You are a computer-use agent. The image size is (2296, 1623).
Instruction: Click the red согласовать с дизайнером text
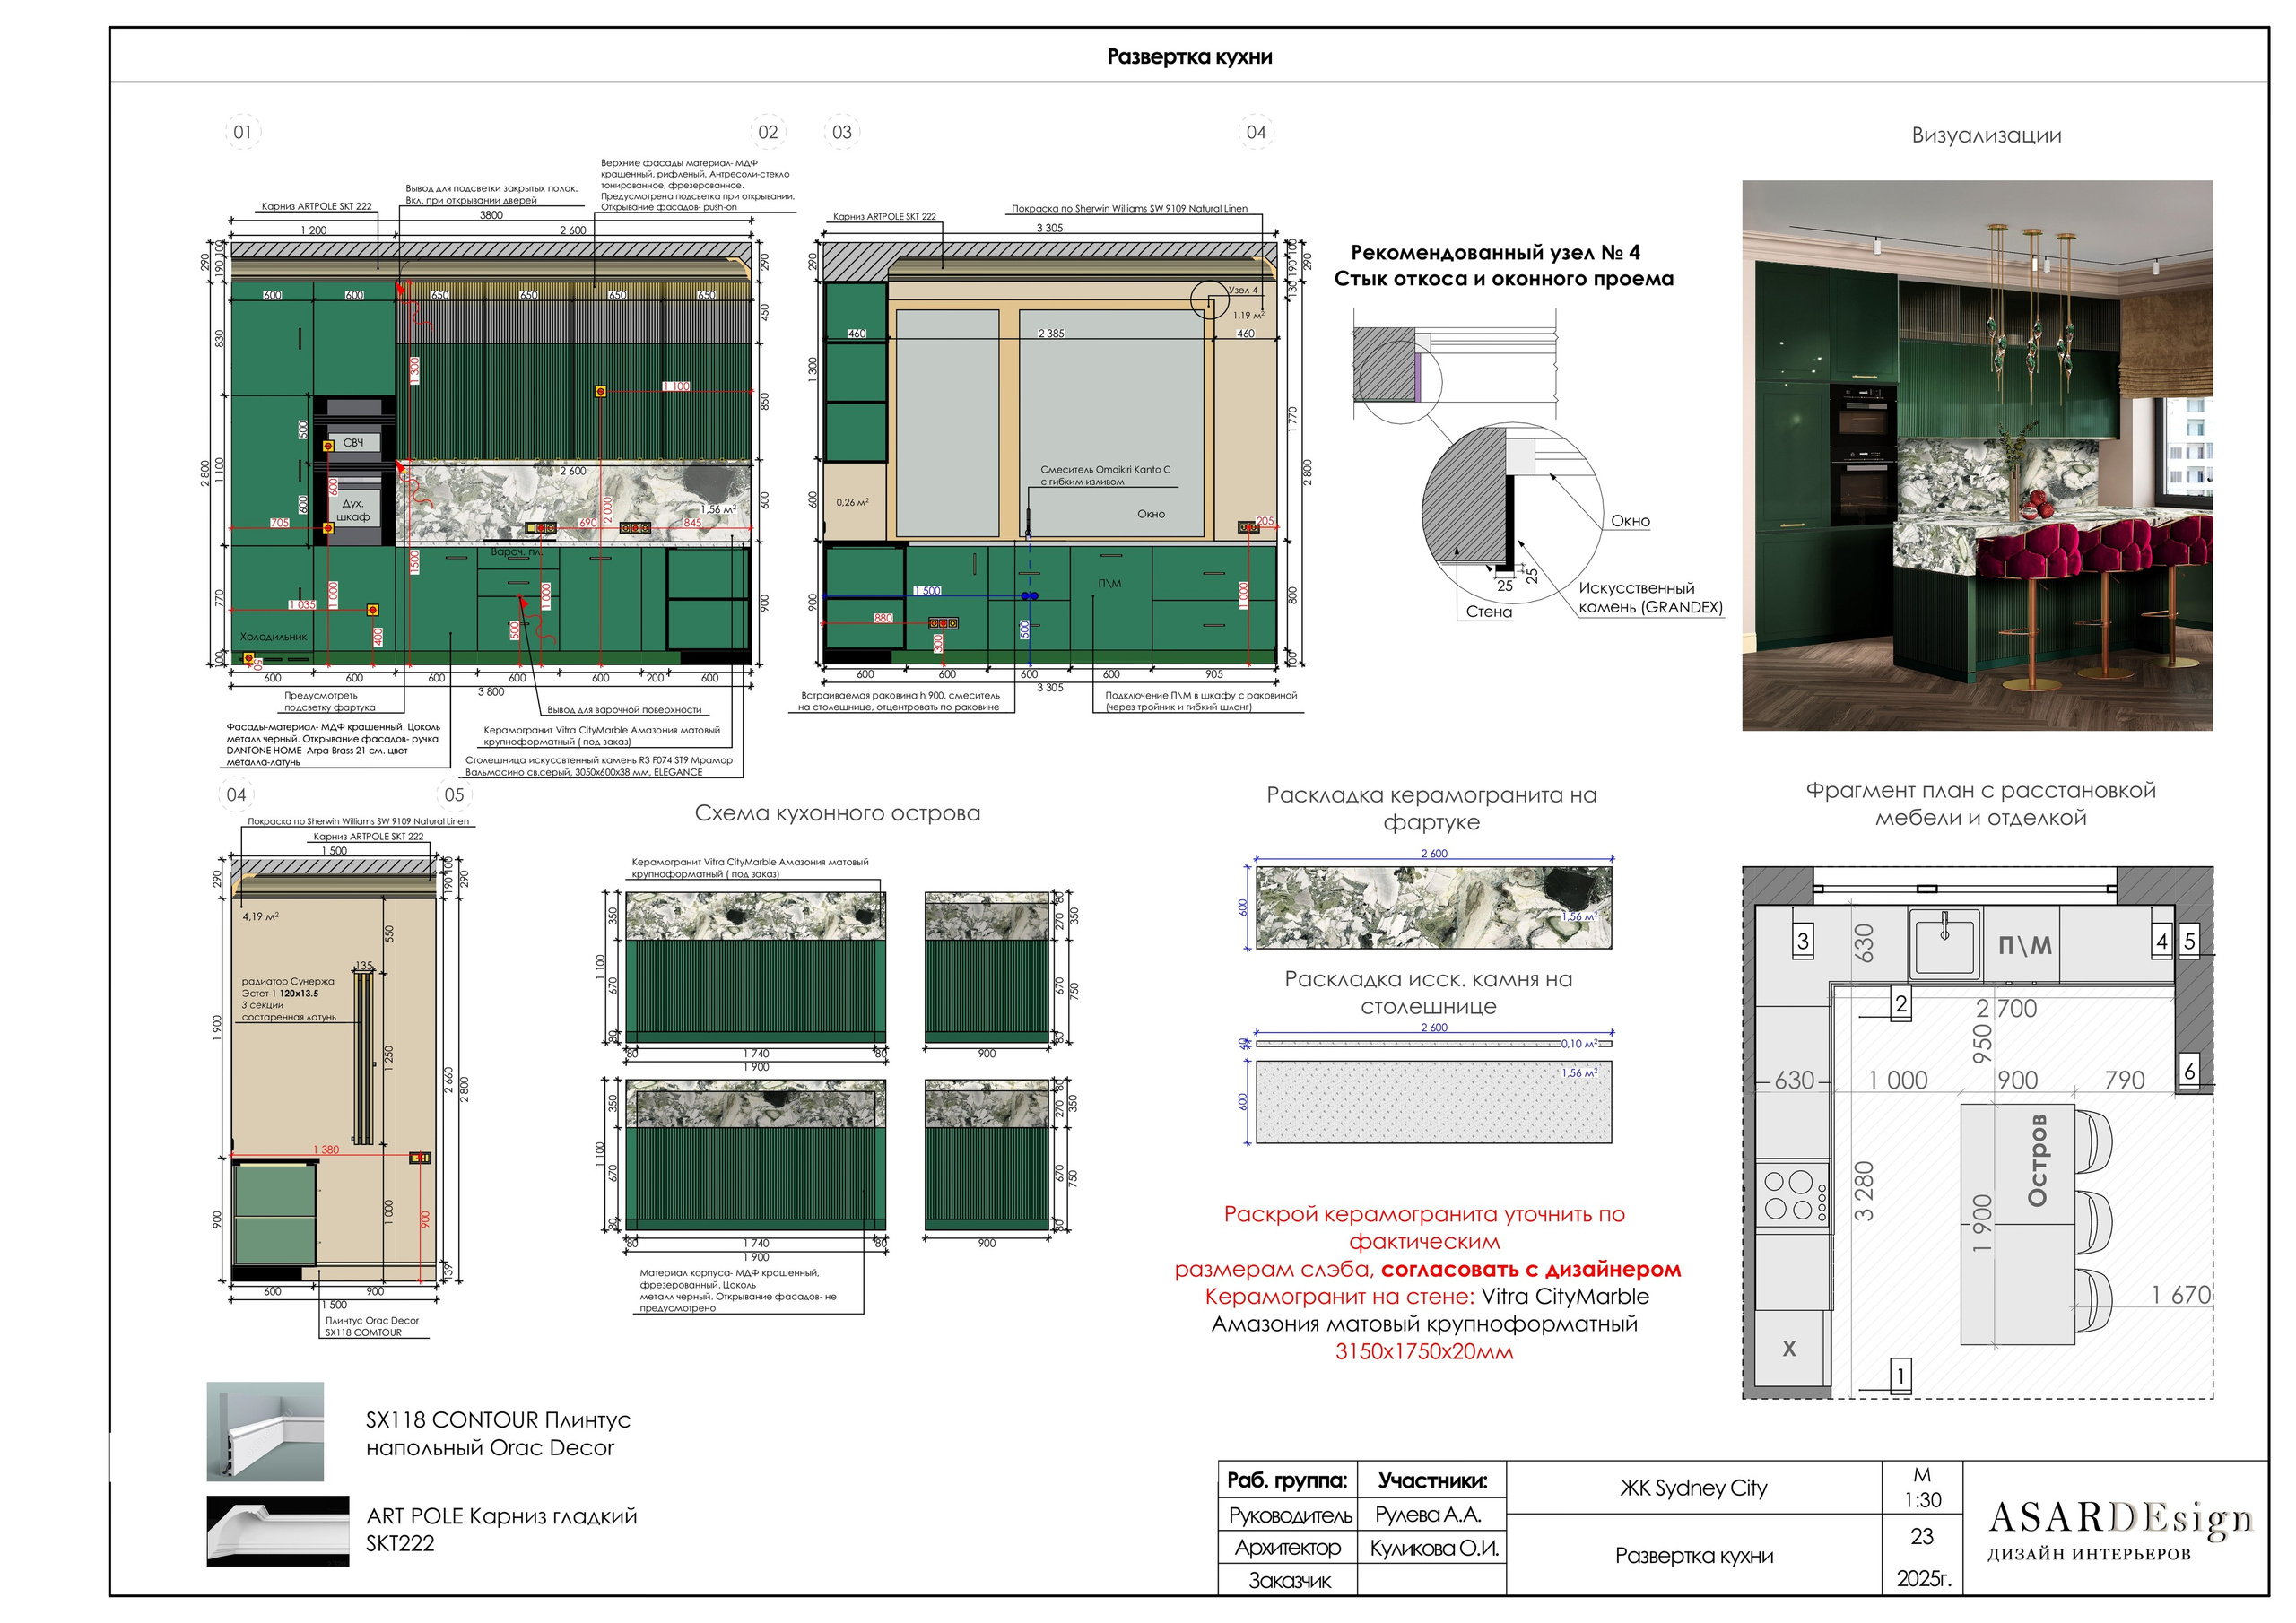click(1530, 1269)
